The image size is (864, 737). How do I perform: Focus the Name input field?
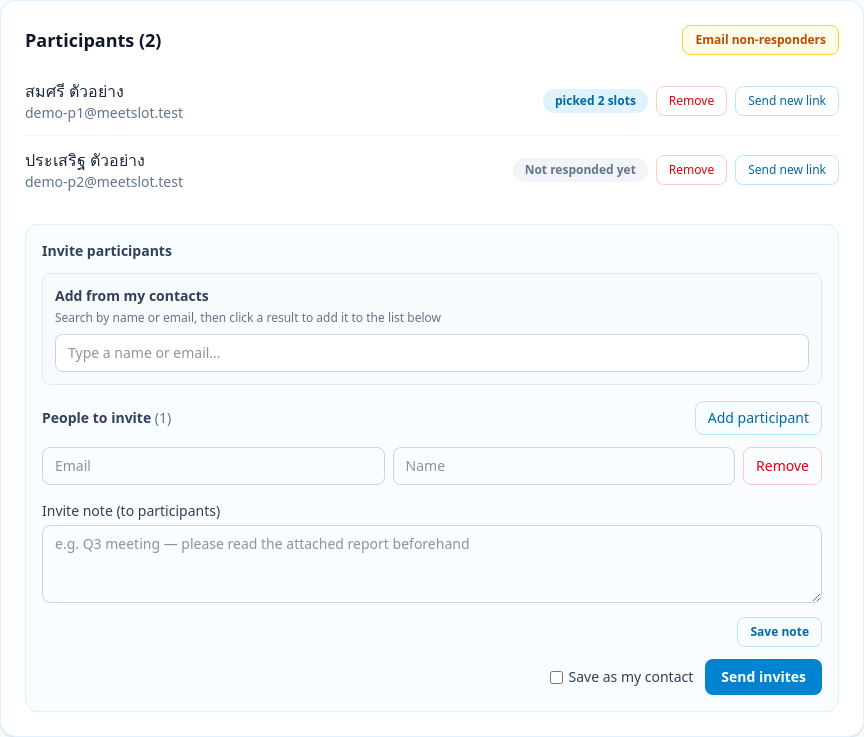click(564, 466)
